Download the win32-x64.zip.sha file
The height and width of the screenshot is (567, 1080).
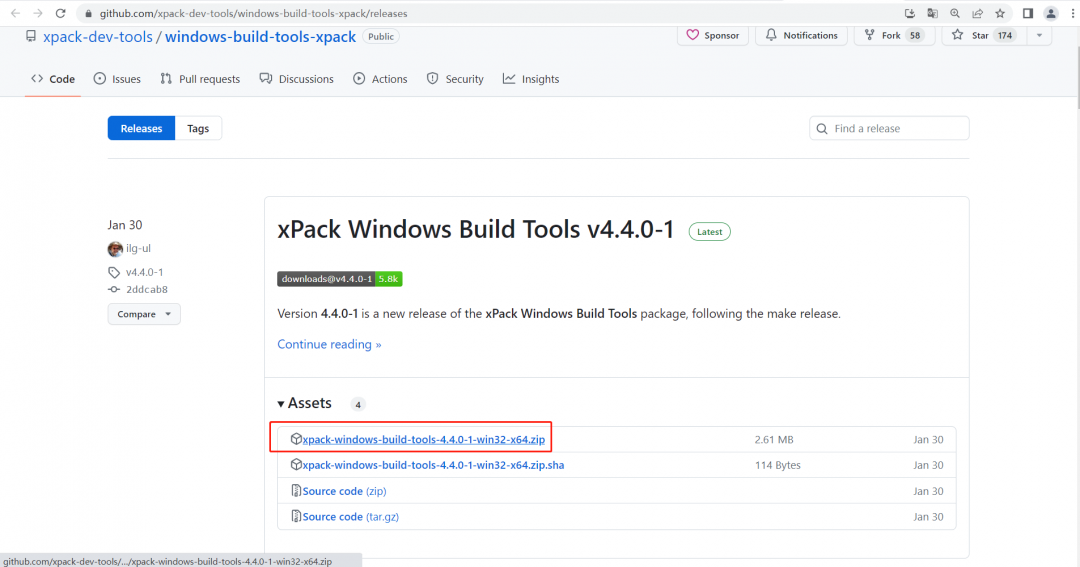(433, 465)
